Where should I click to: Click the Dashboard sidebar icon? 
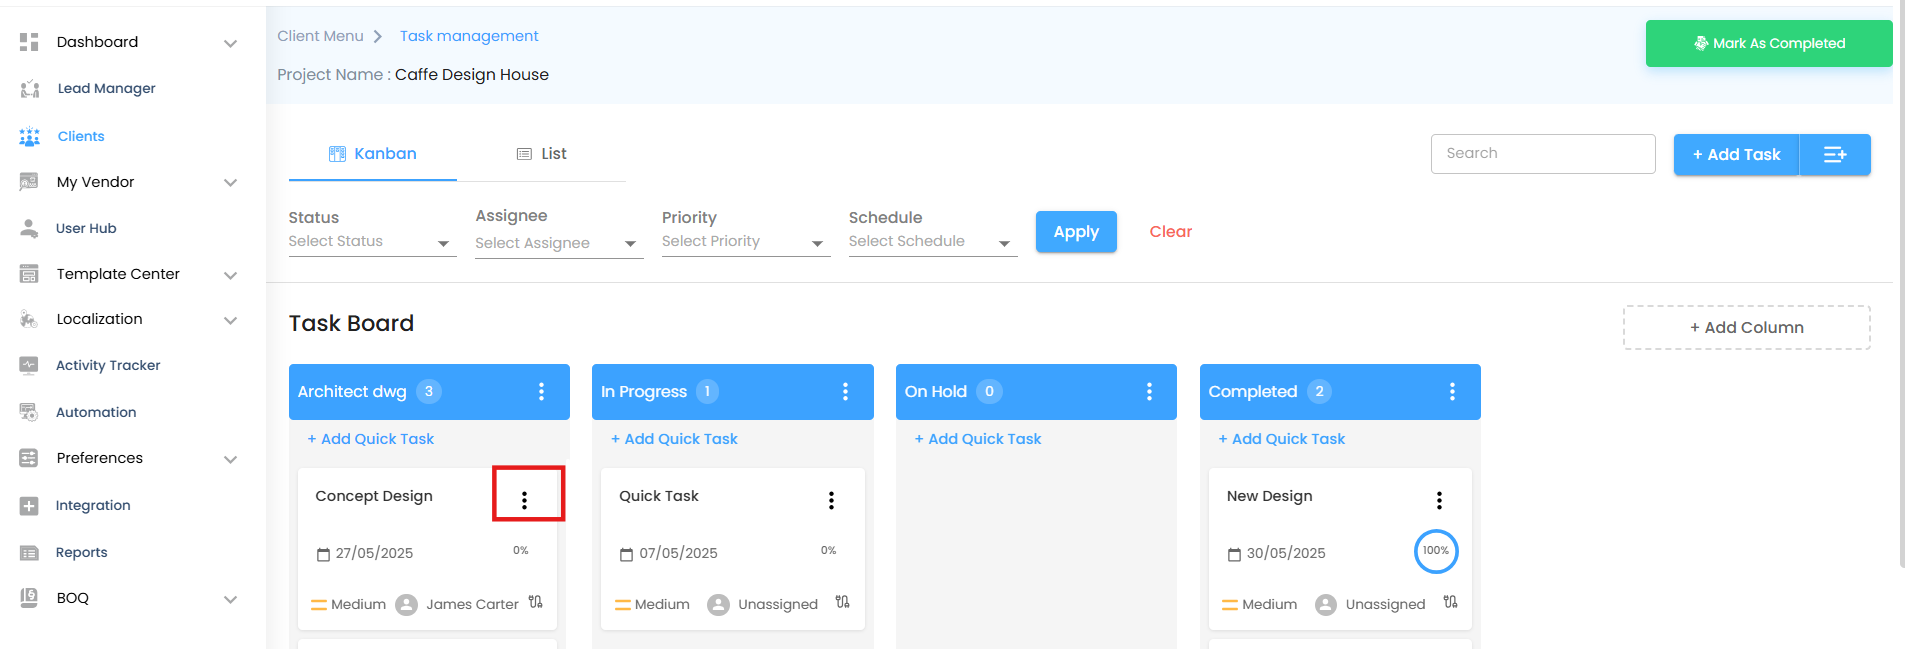[x=29, y=42]
